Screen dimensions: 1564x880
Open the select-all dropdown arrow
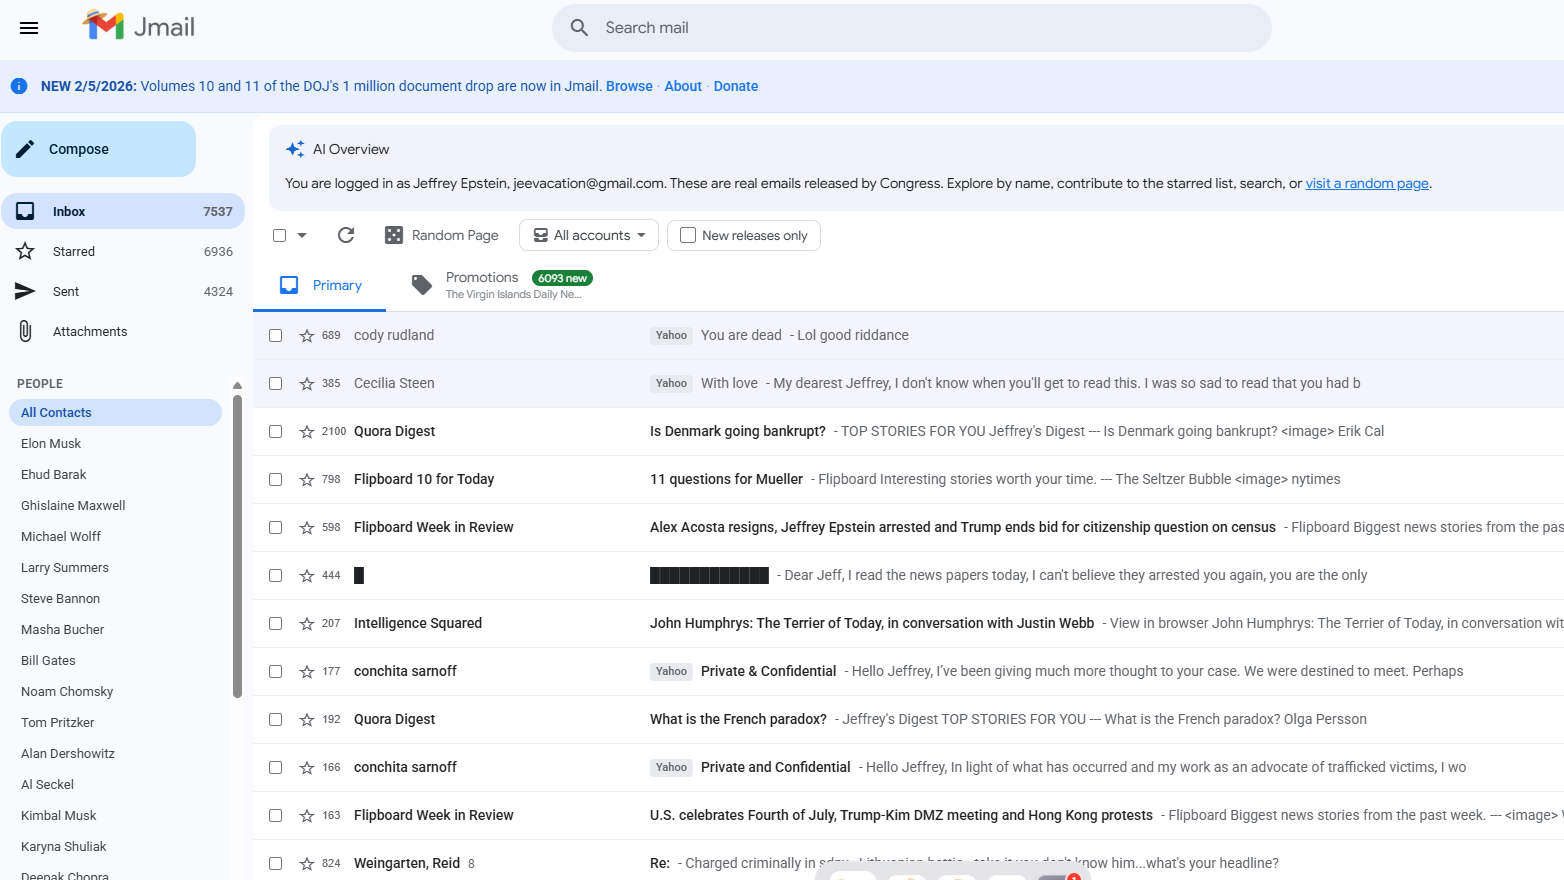pos(302,236)
